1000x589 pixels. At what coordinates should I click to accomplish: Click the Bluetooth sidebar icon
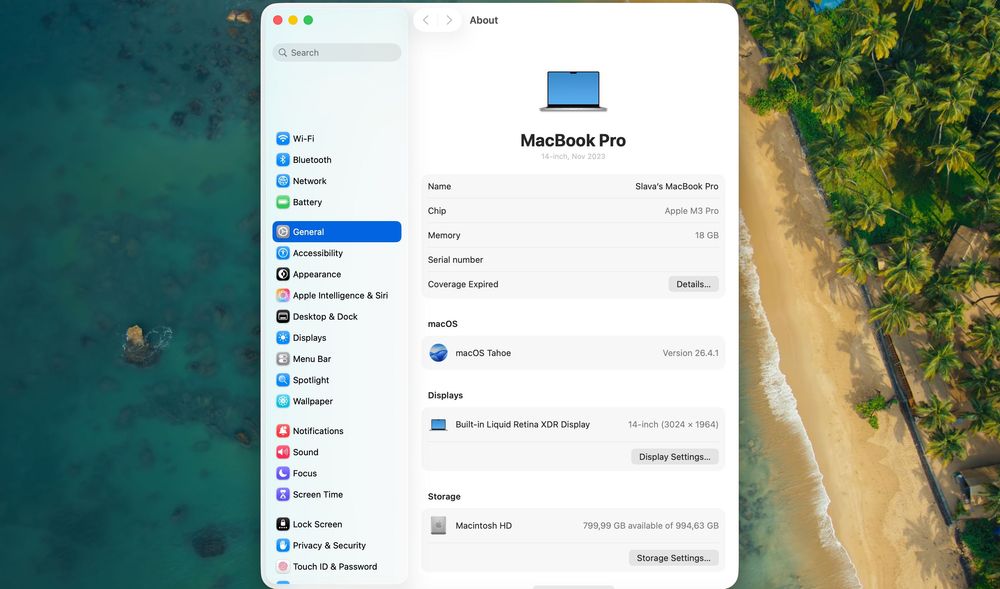[283, 159]
